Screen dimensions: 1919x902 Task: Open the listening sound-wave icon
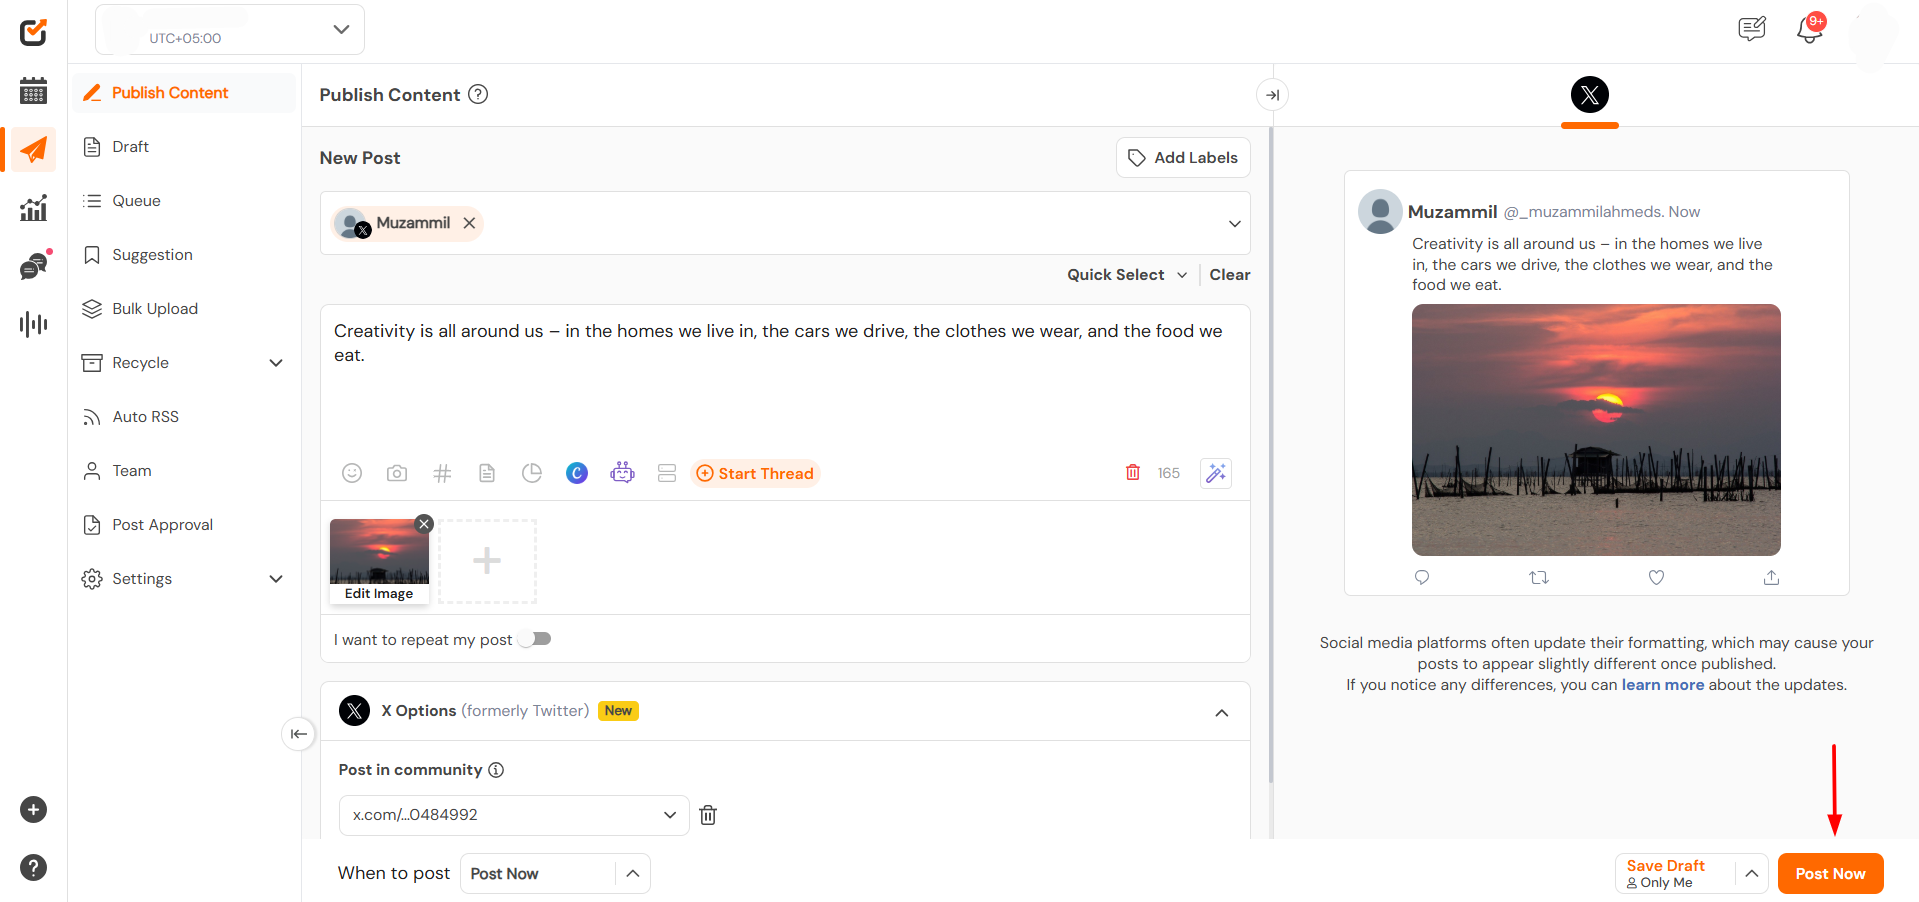[33, 324]
